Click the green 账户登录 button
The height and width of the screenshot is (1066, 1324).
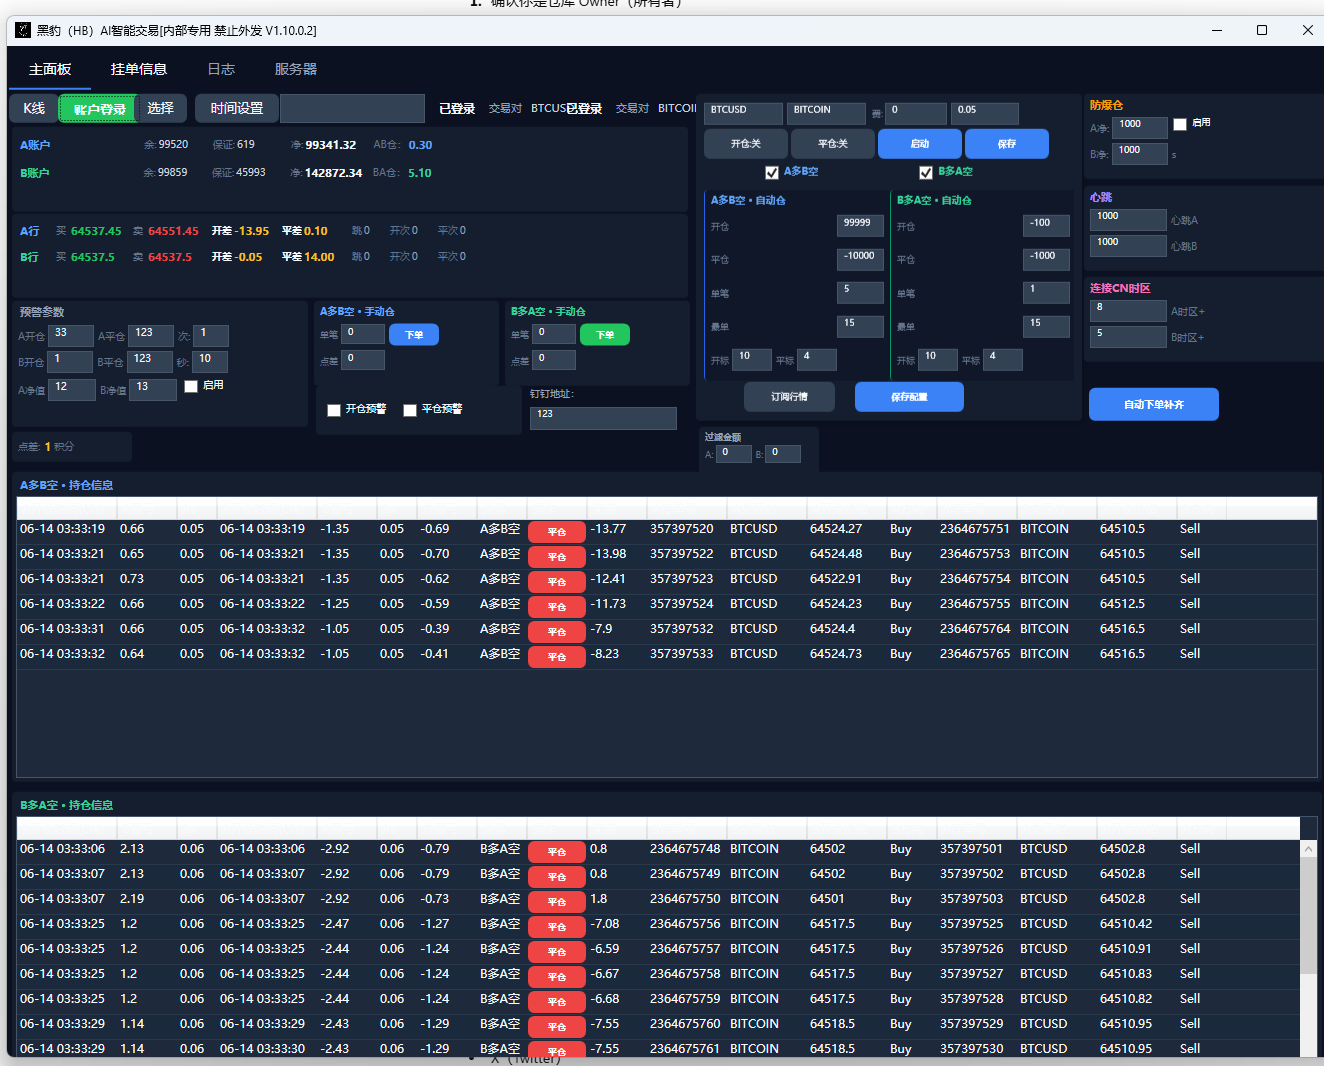coord(99,109)
